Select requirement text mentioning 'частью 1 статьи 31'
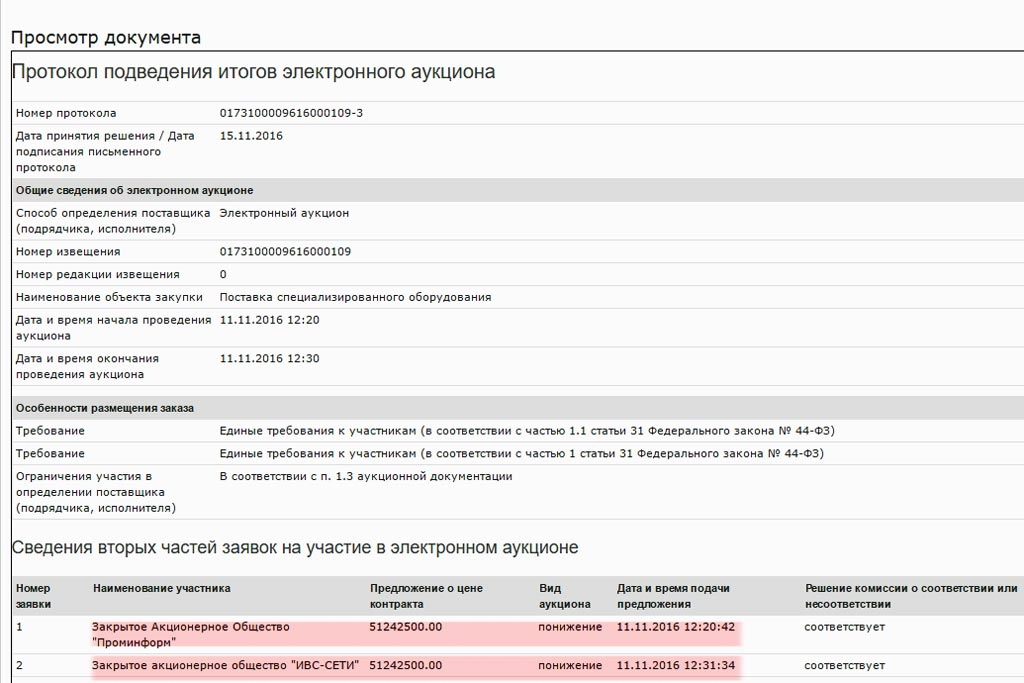Image resolution: width=1024 pixels, height=683 pixels. [x=522, y=453]
